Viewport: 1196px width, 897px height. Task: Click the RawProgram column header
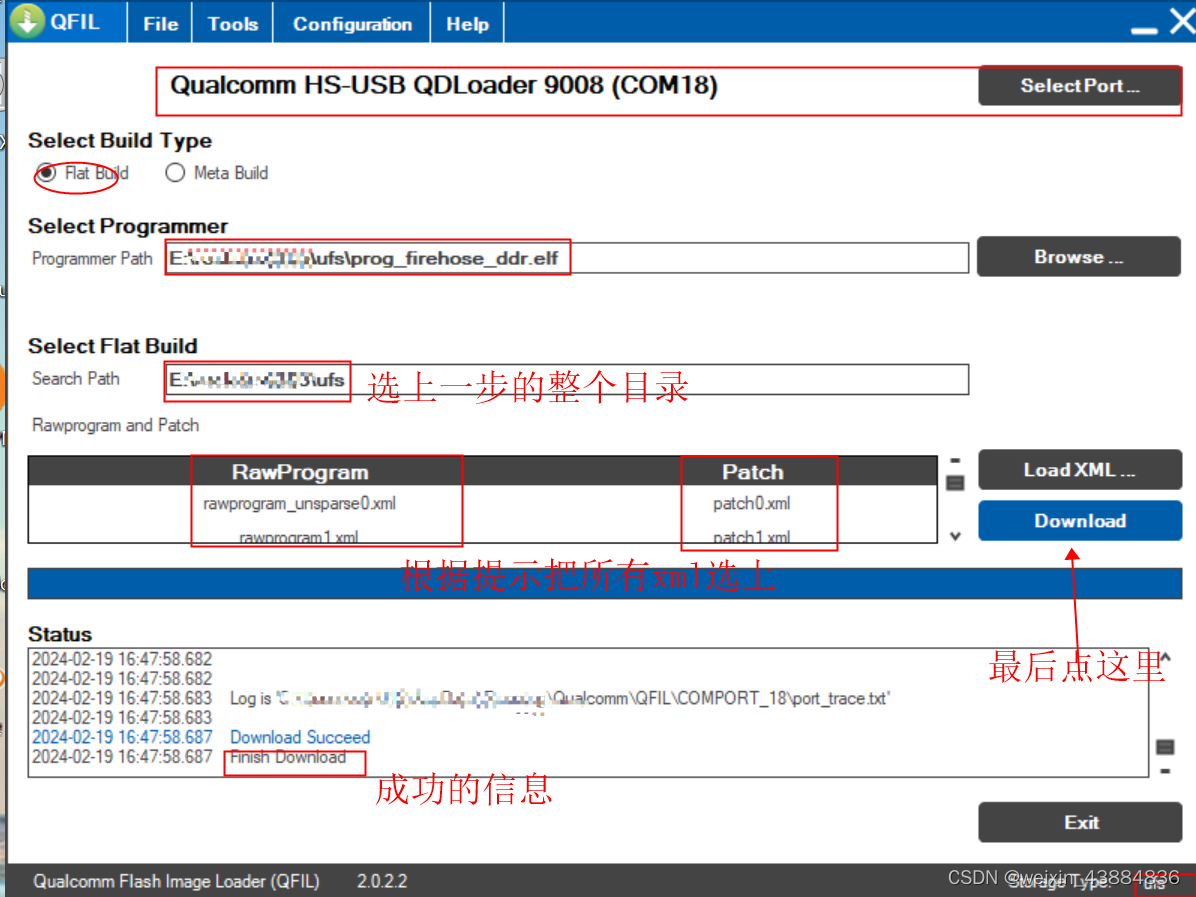(301, 472)
